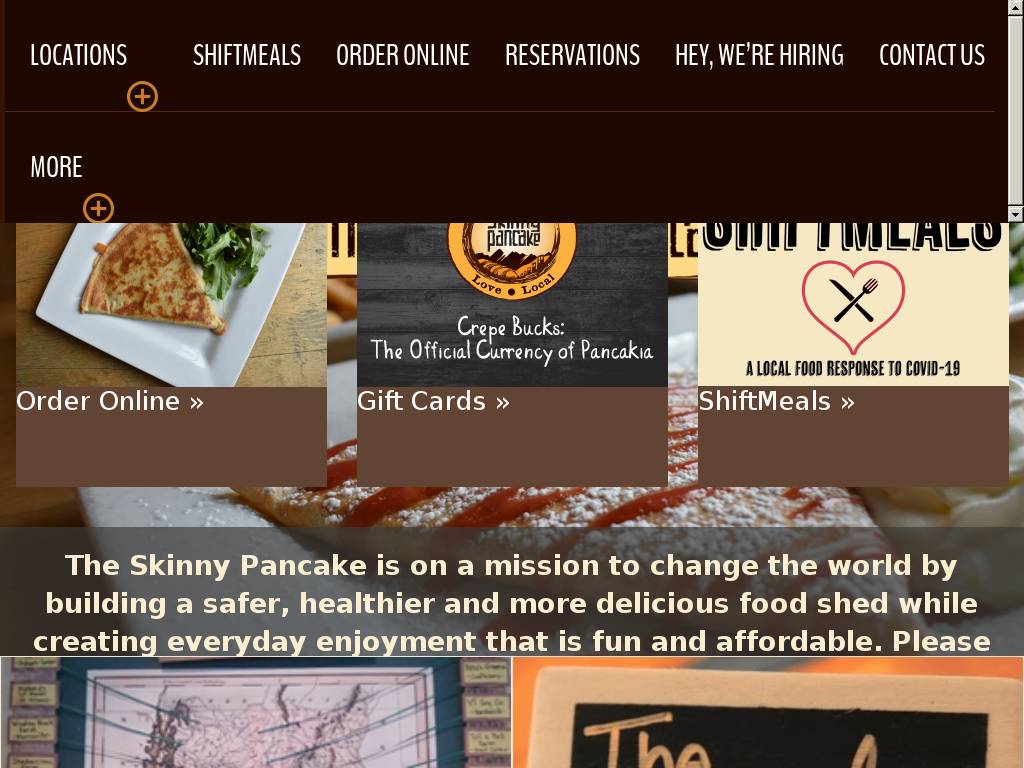Expand the More submenu plus icon

point(98,208)
